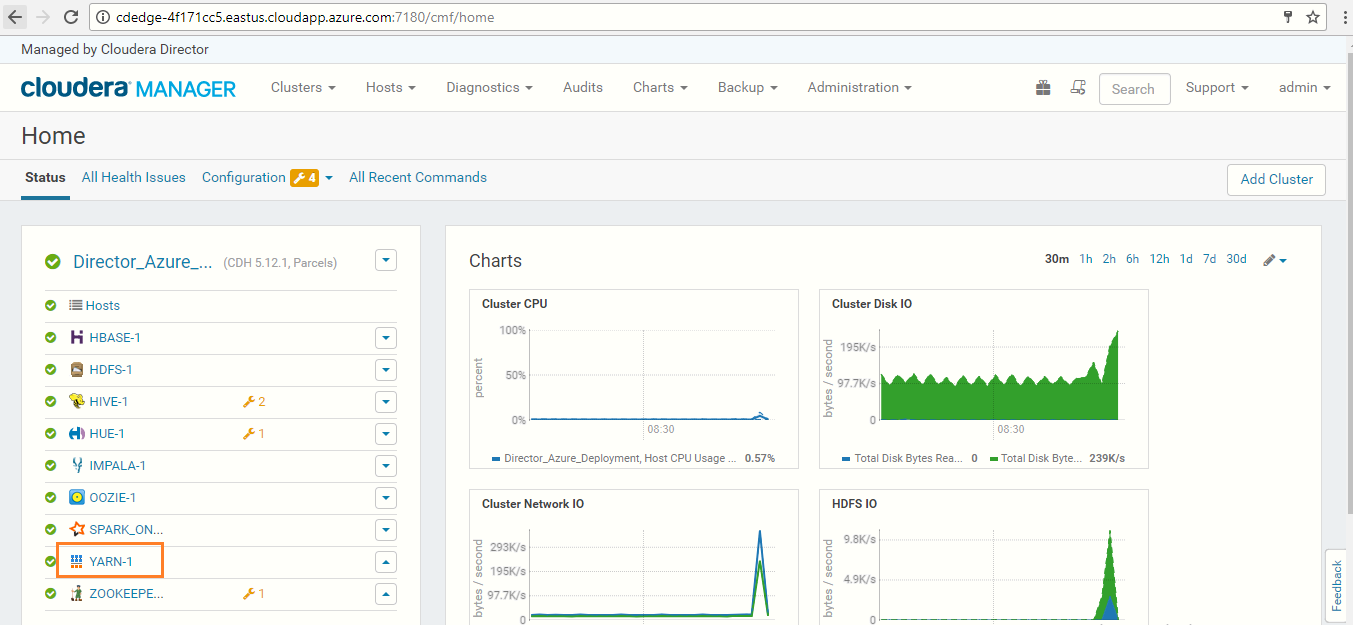
Task: Open the Backup menu
Action: [x=747, y=87]
